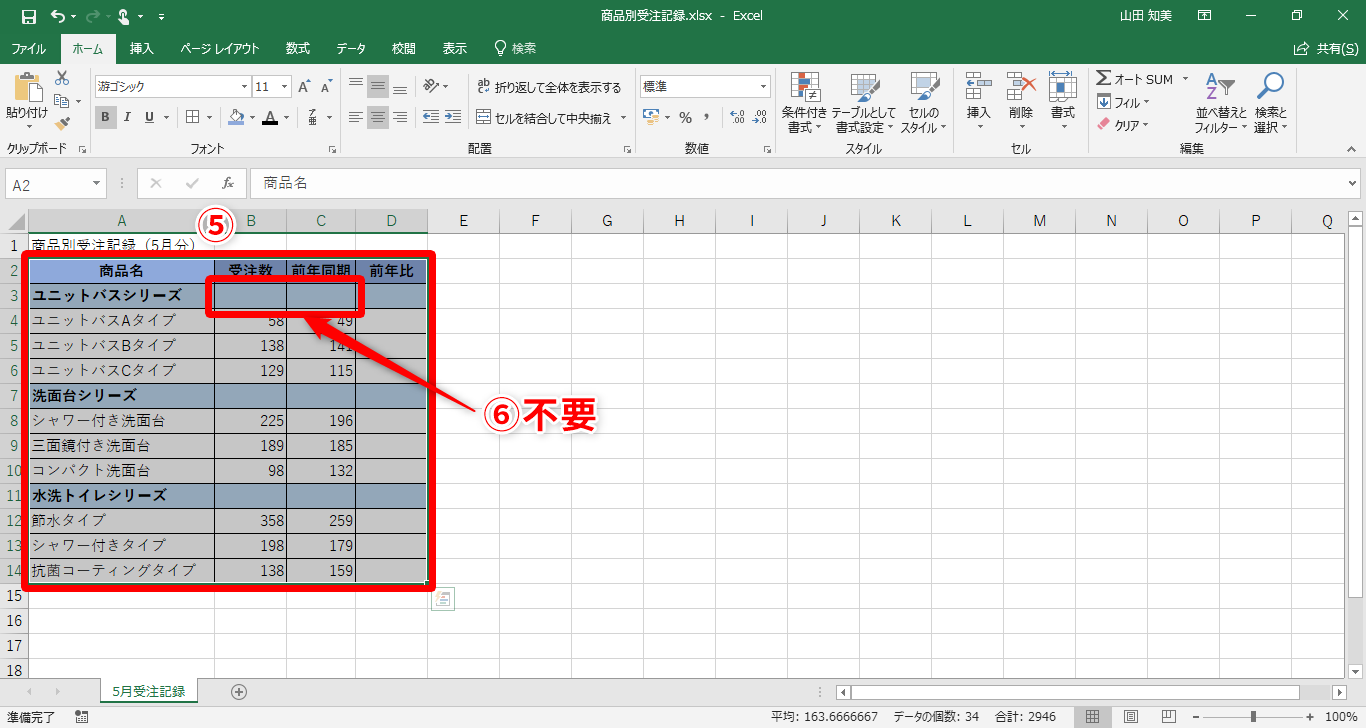Viewport: 1366px width, 728px height.
Task: Toggle 折り返して全体を表示する wrap text
Action: coord(550,87)
